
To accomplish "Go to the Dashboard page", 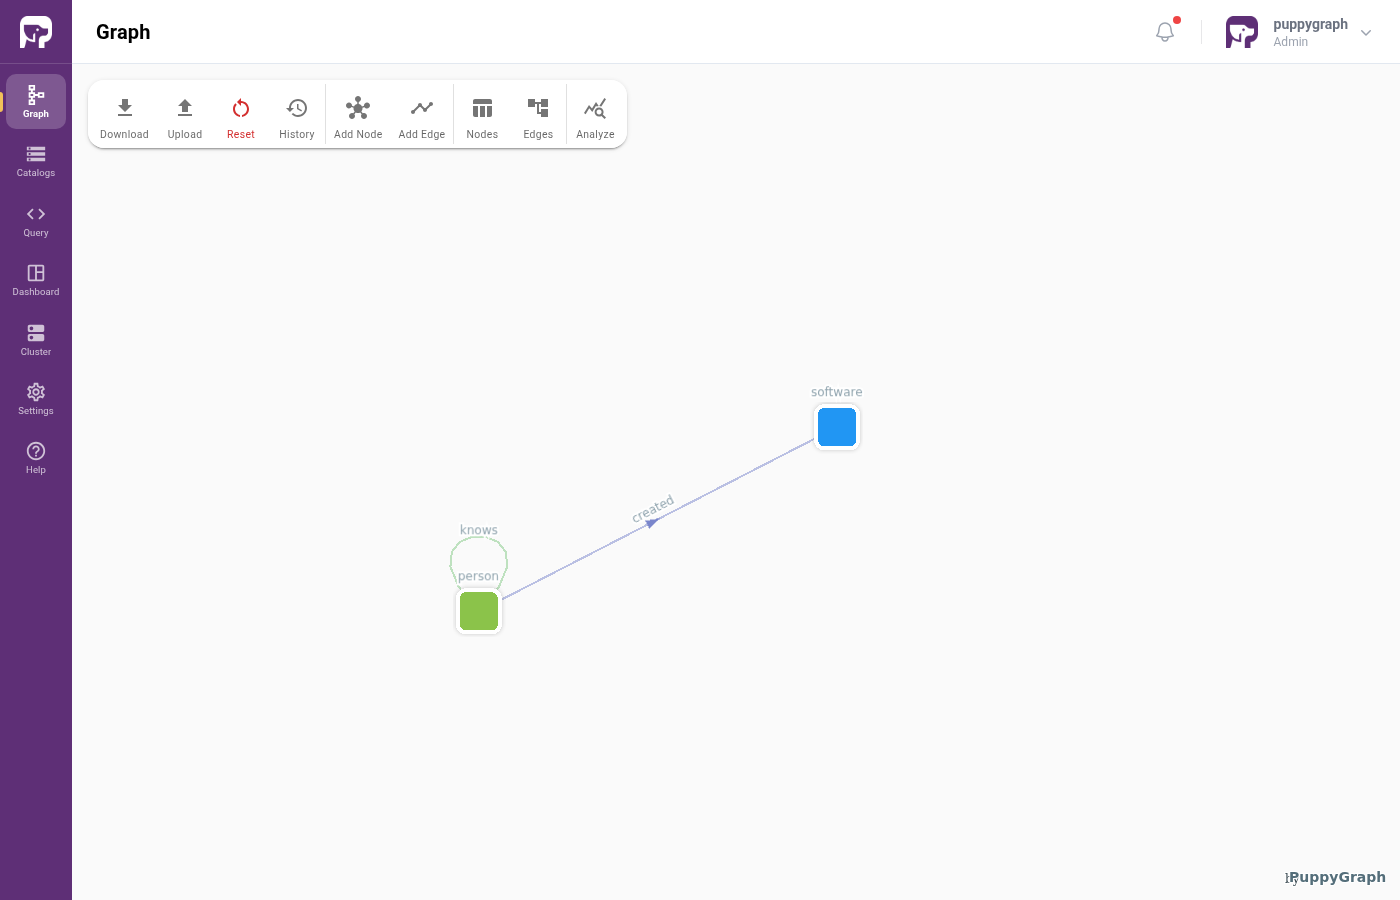I will pos(36,280).
